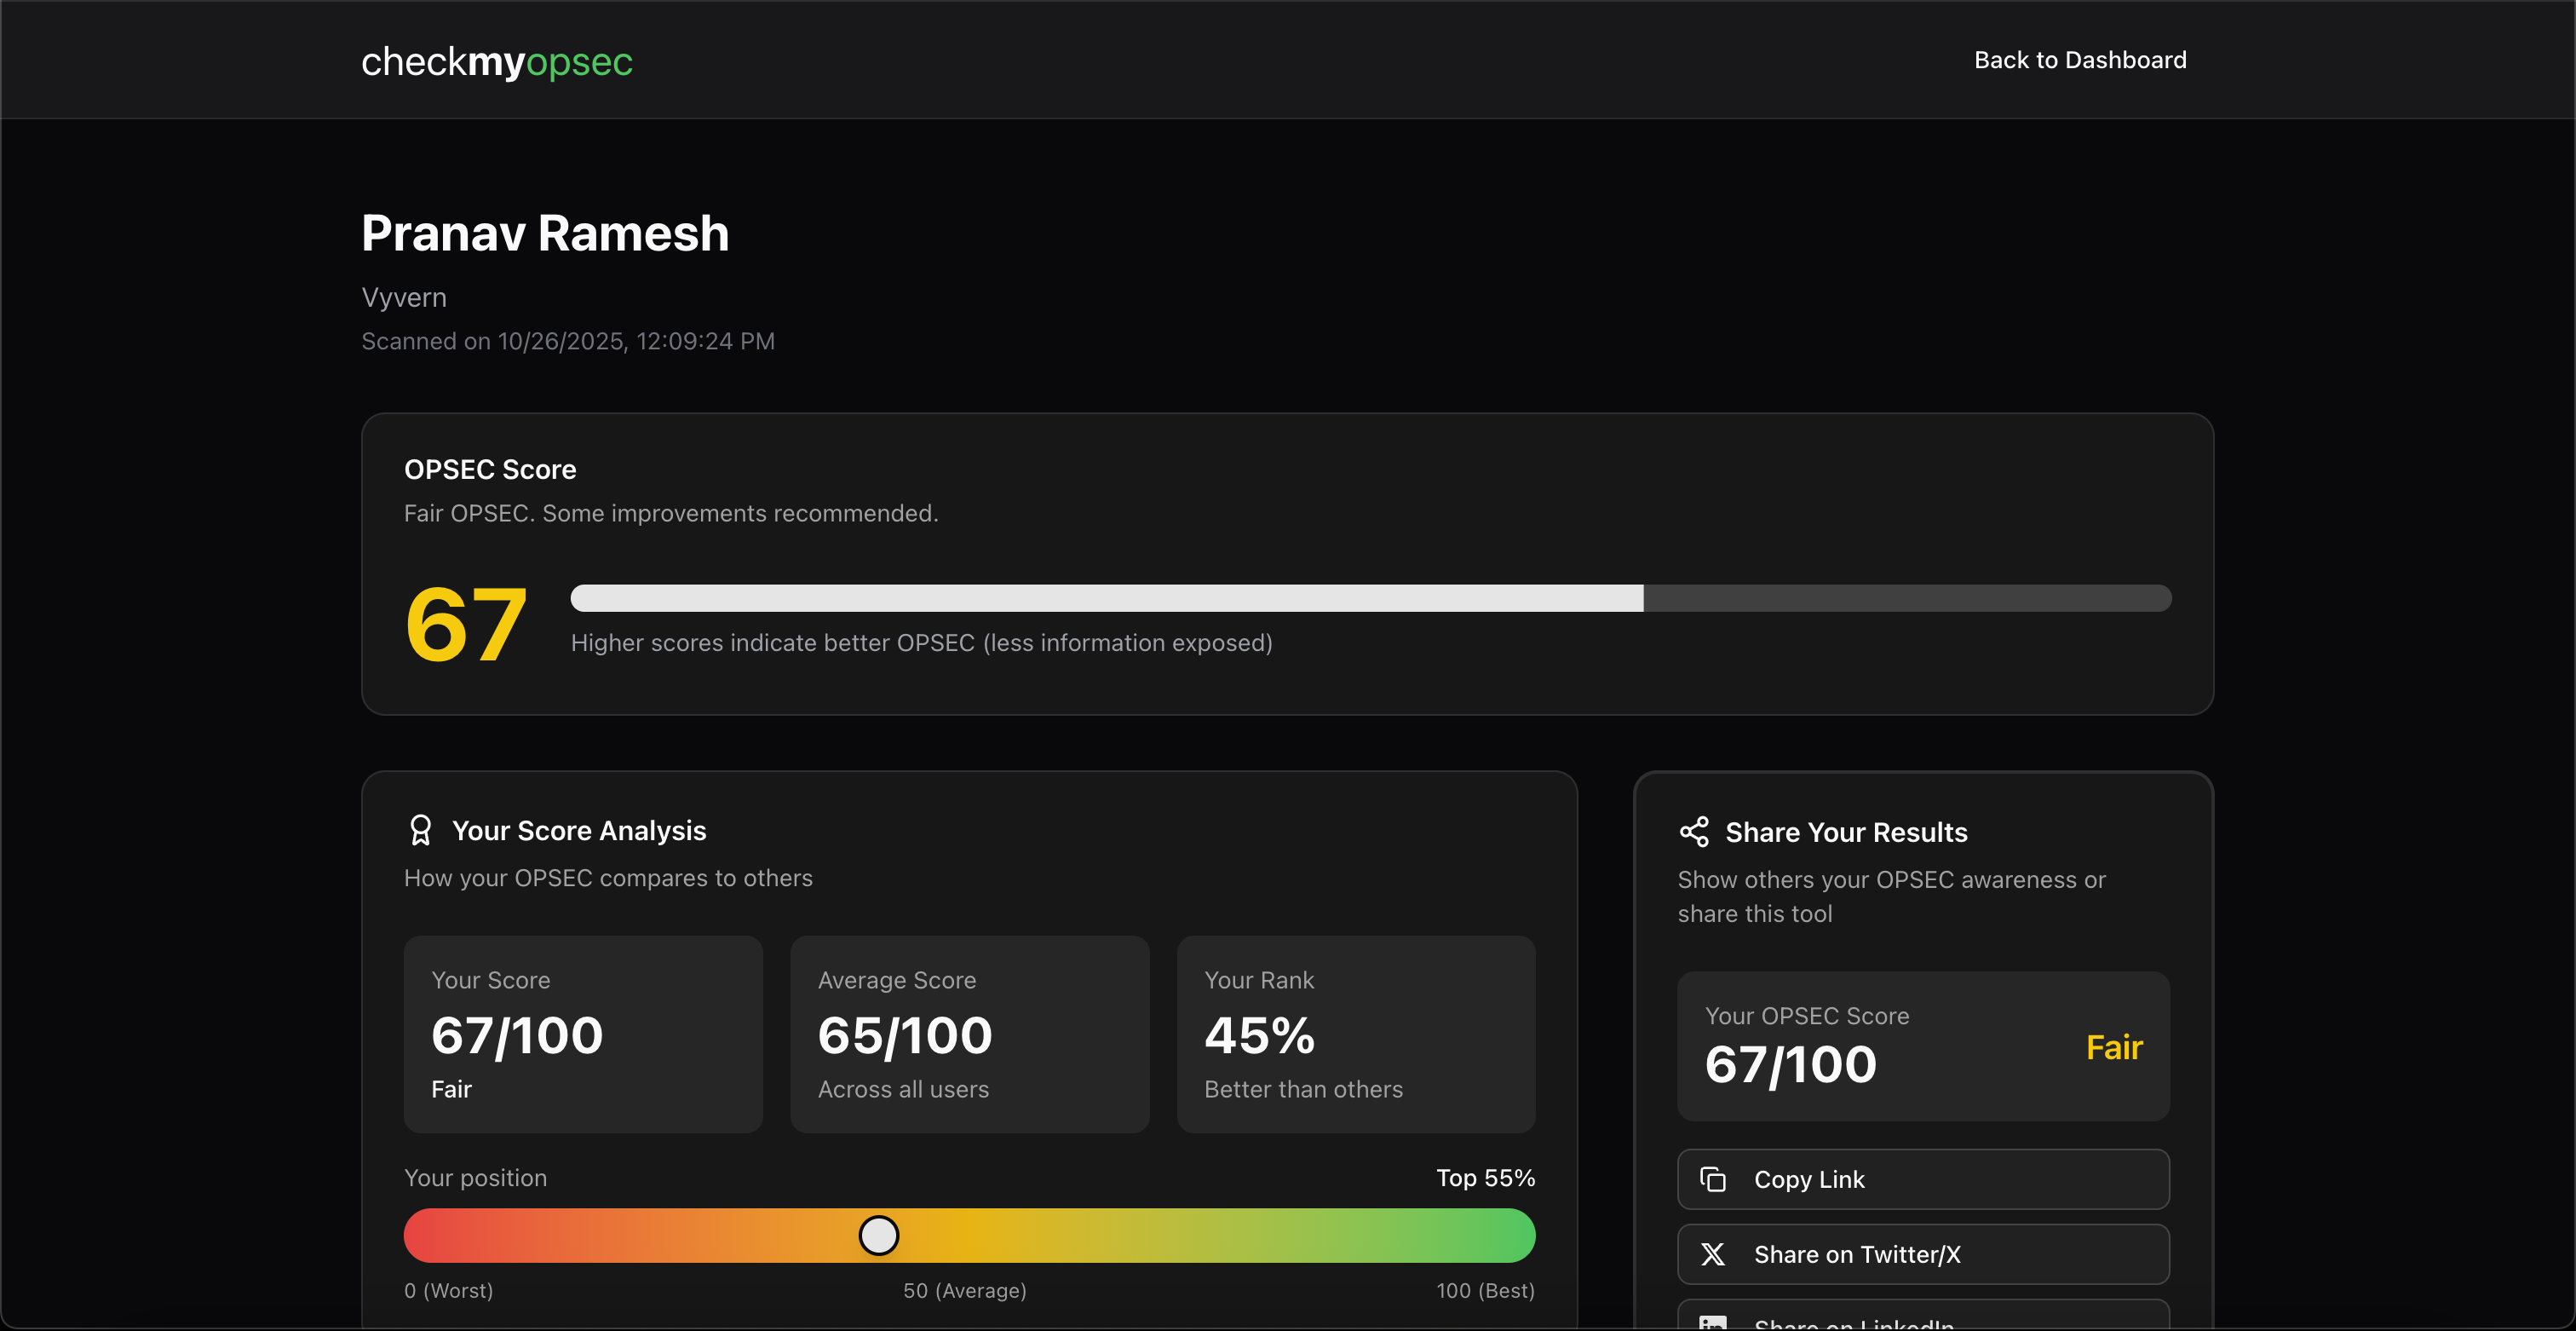
Task: Click the Top 55% label
Action: pyautogui.click(x=1485, y=1177)
